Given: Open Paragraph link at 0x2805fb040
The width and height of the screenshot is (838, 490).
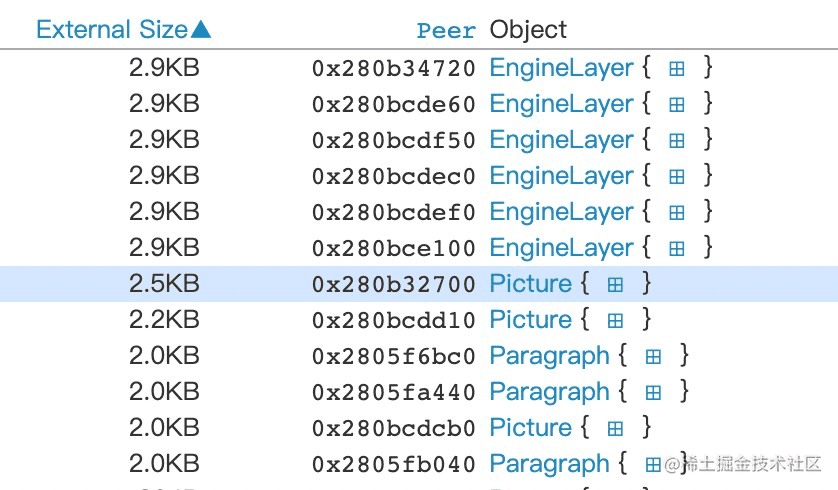Looking at the screenshot, I should click(x=549, y=464).
